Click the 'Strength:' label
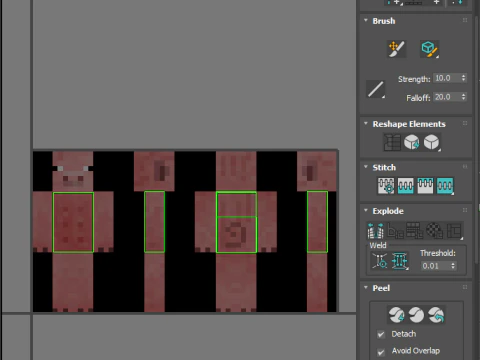The height and width of the screenshot is (360, 480). [414, 79]
